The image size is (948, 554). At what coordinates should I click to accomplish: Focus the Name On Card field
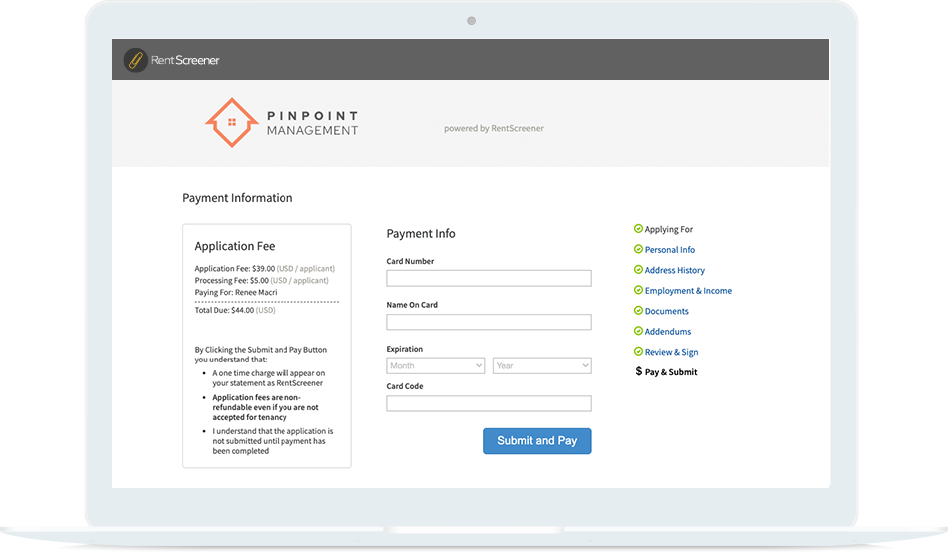tap(489, 322)
